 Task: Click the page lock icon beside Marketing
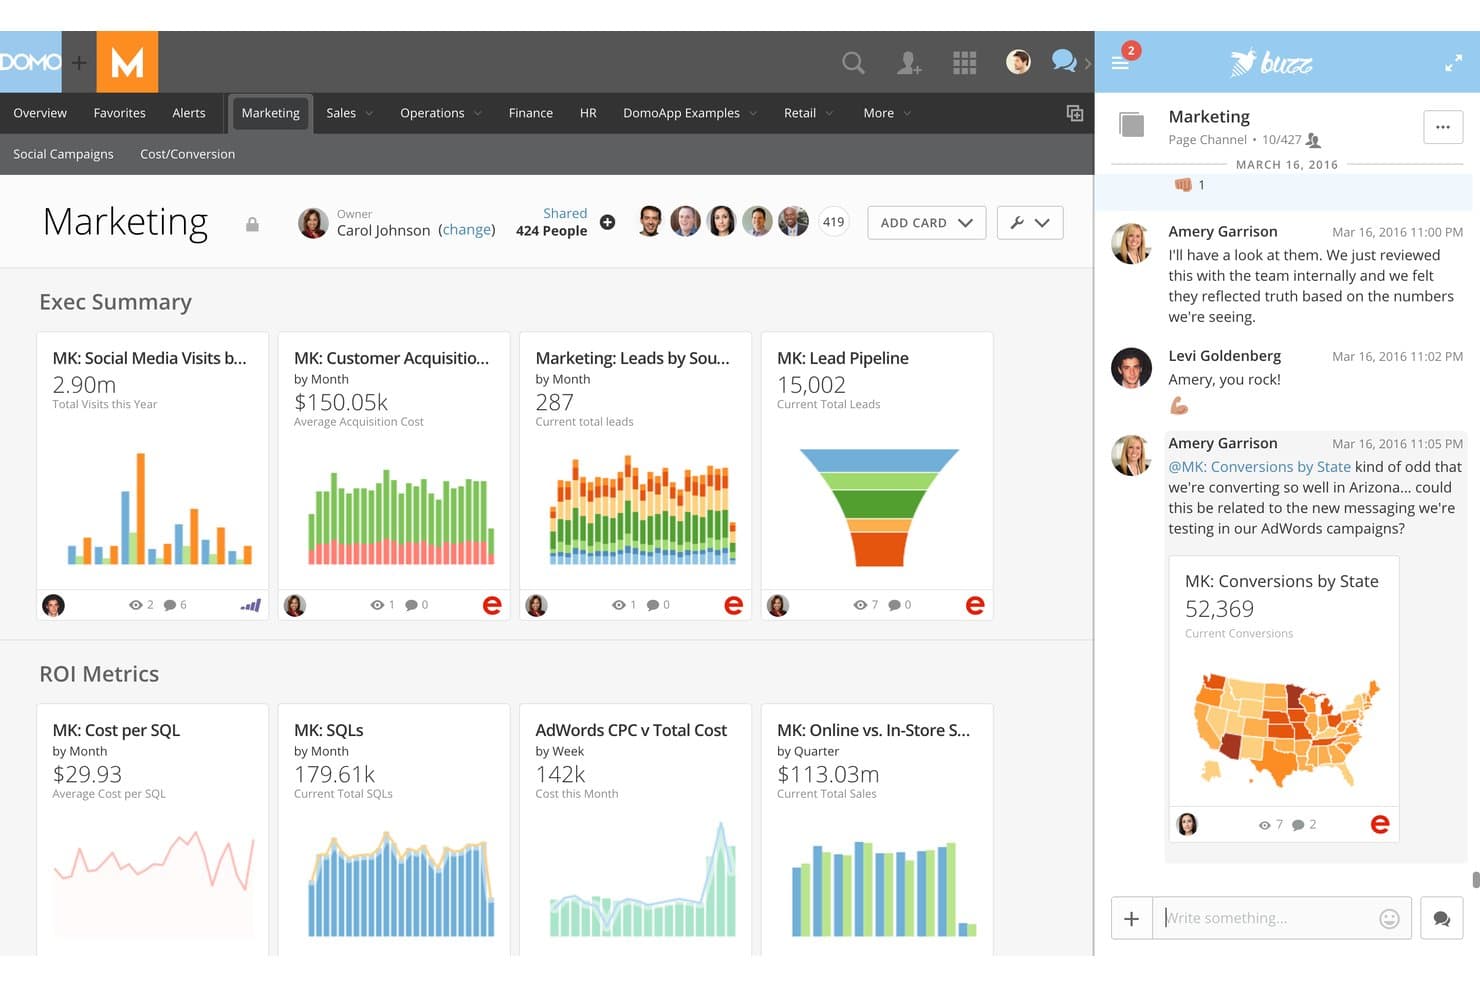tap(252, 225)
